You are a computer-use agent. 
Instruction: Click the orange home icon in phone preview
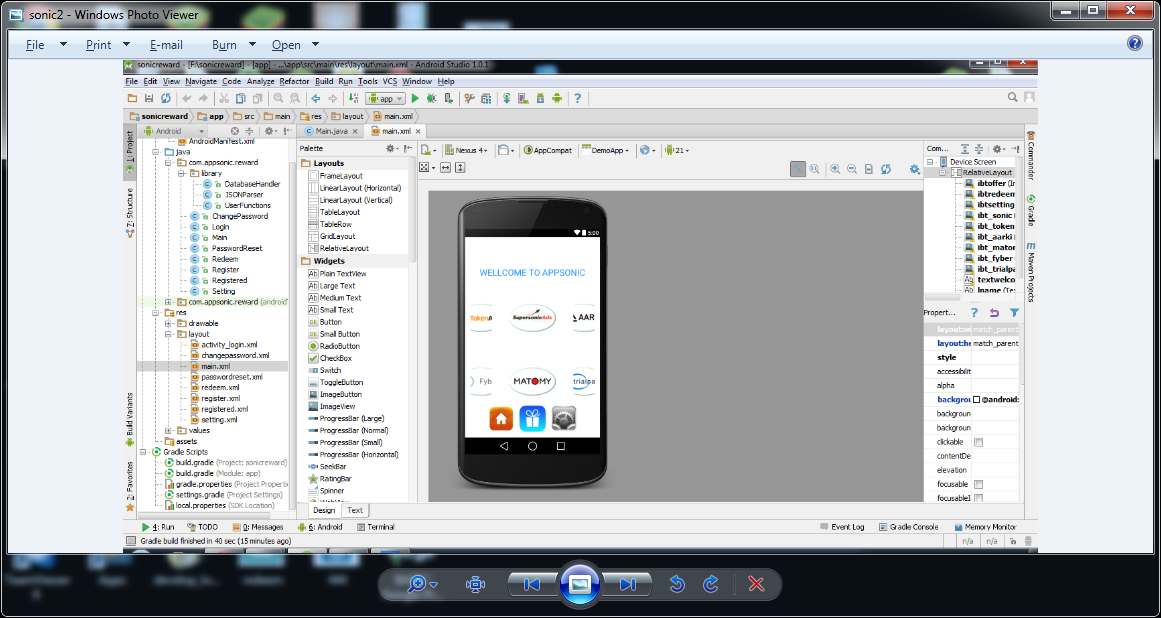(501, 418)
